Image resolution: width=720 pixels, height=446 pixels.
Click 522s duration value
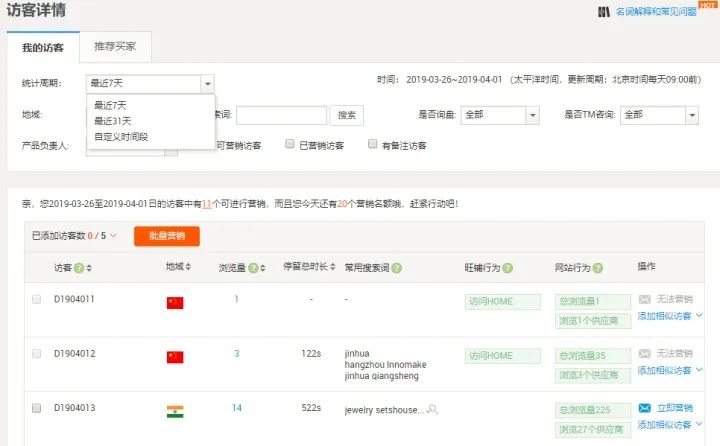311,408
